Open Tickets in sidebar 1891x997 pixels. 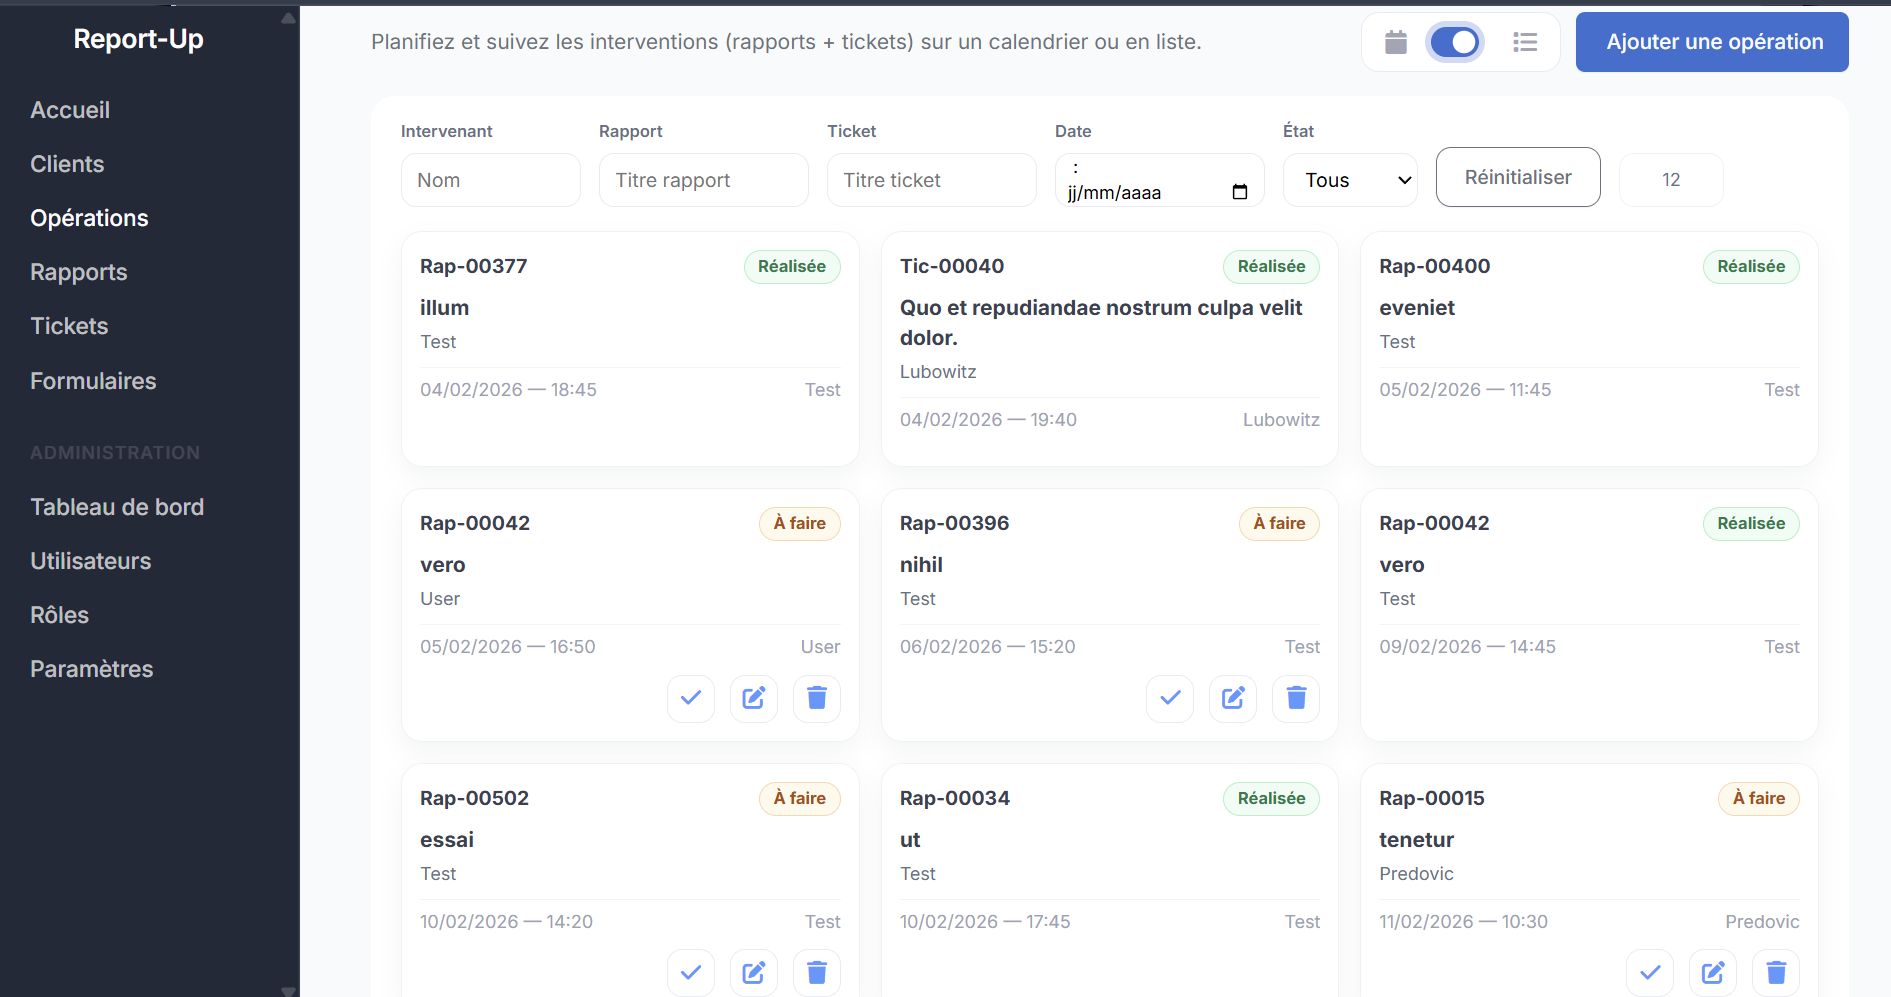point(69,326)
